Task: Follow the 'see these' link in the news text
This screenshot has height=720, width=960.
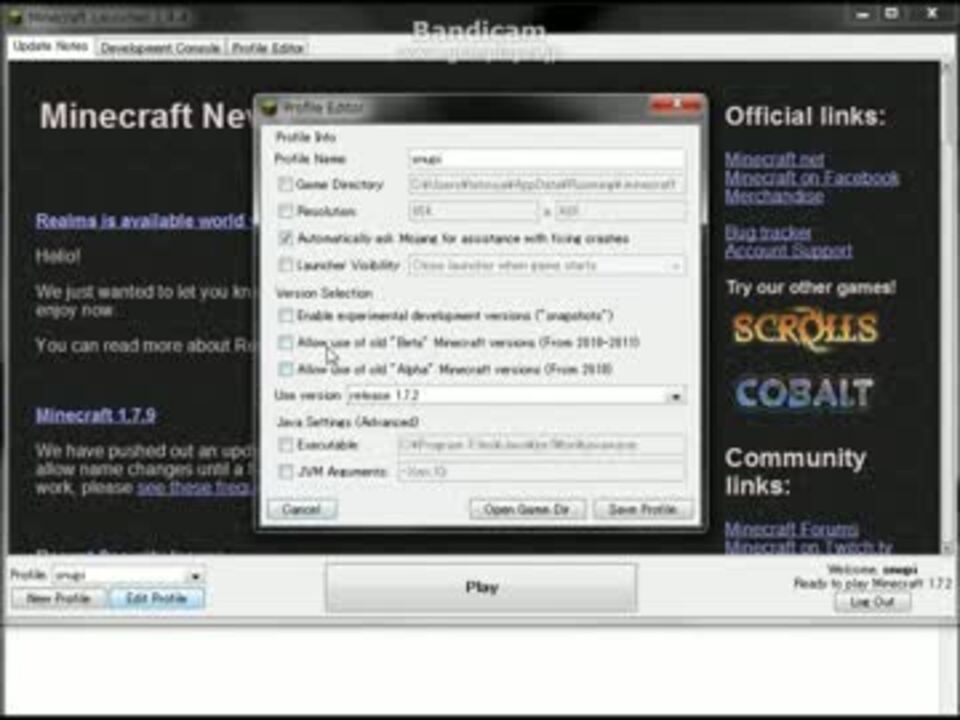Action: 195,487
